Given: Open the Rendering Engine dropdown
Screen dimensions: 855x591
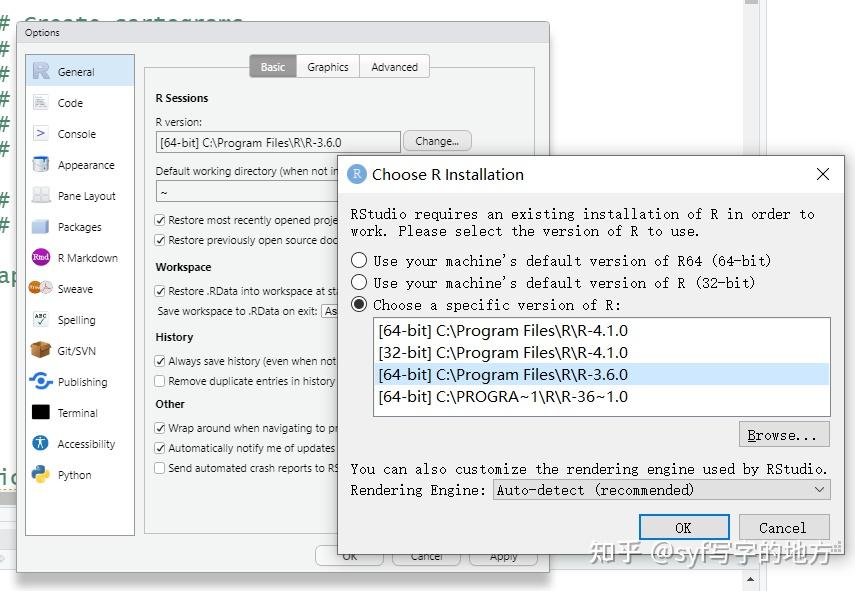Looking at the screenshot, I should point(661,490).
